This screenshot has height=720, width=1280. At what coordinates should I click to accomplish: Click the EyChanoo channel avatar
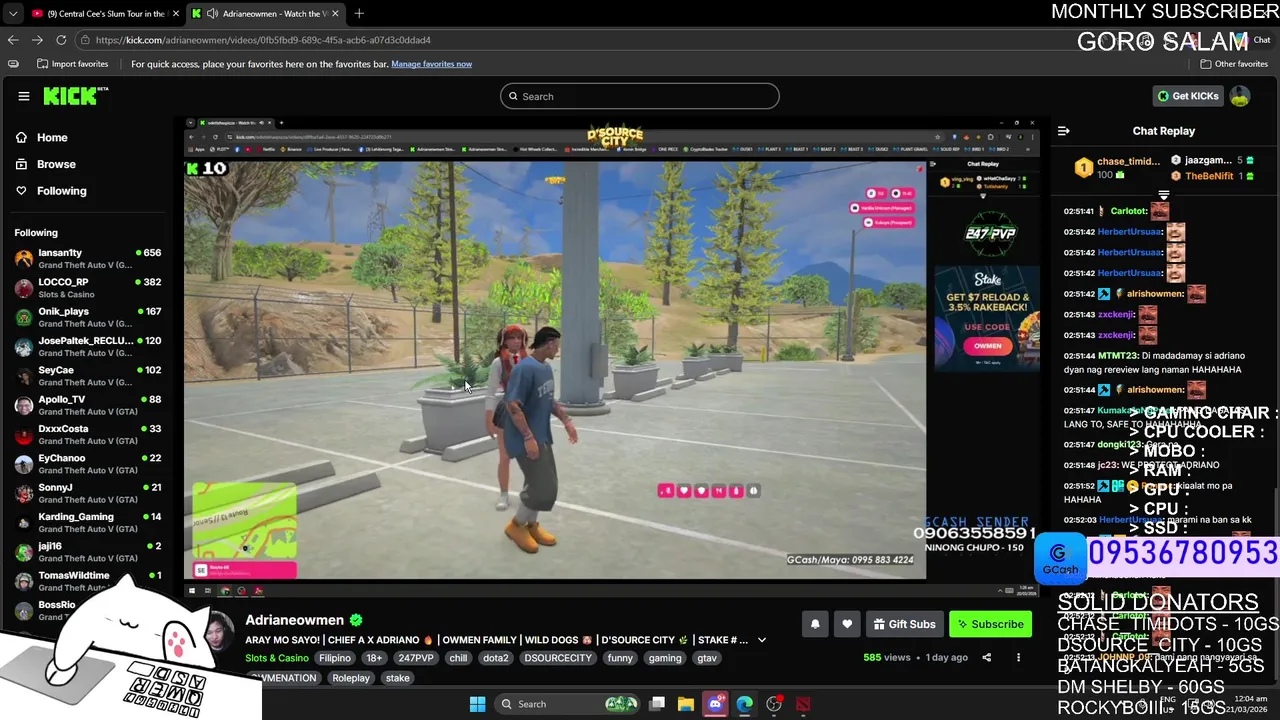tap(23, 464)
